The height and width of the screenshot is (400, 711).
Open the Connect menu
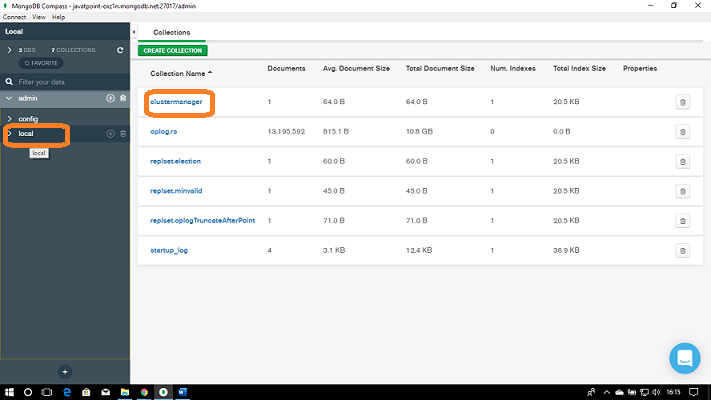pos(15,17)
